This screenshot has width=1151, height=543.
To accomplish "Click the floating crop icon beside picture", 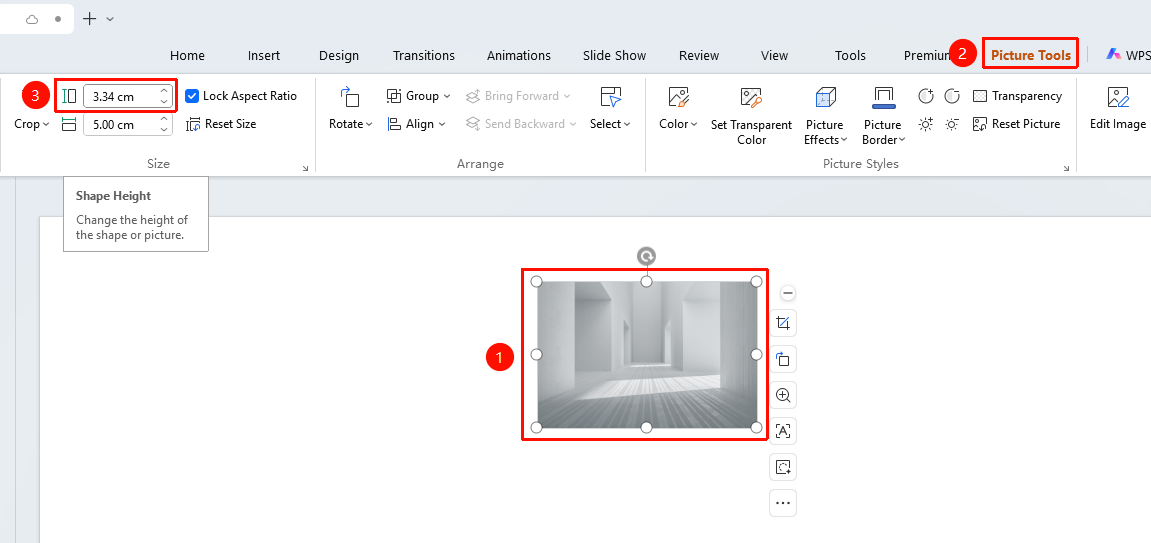I will click(783, 323).
